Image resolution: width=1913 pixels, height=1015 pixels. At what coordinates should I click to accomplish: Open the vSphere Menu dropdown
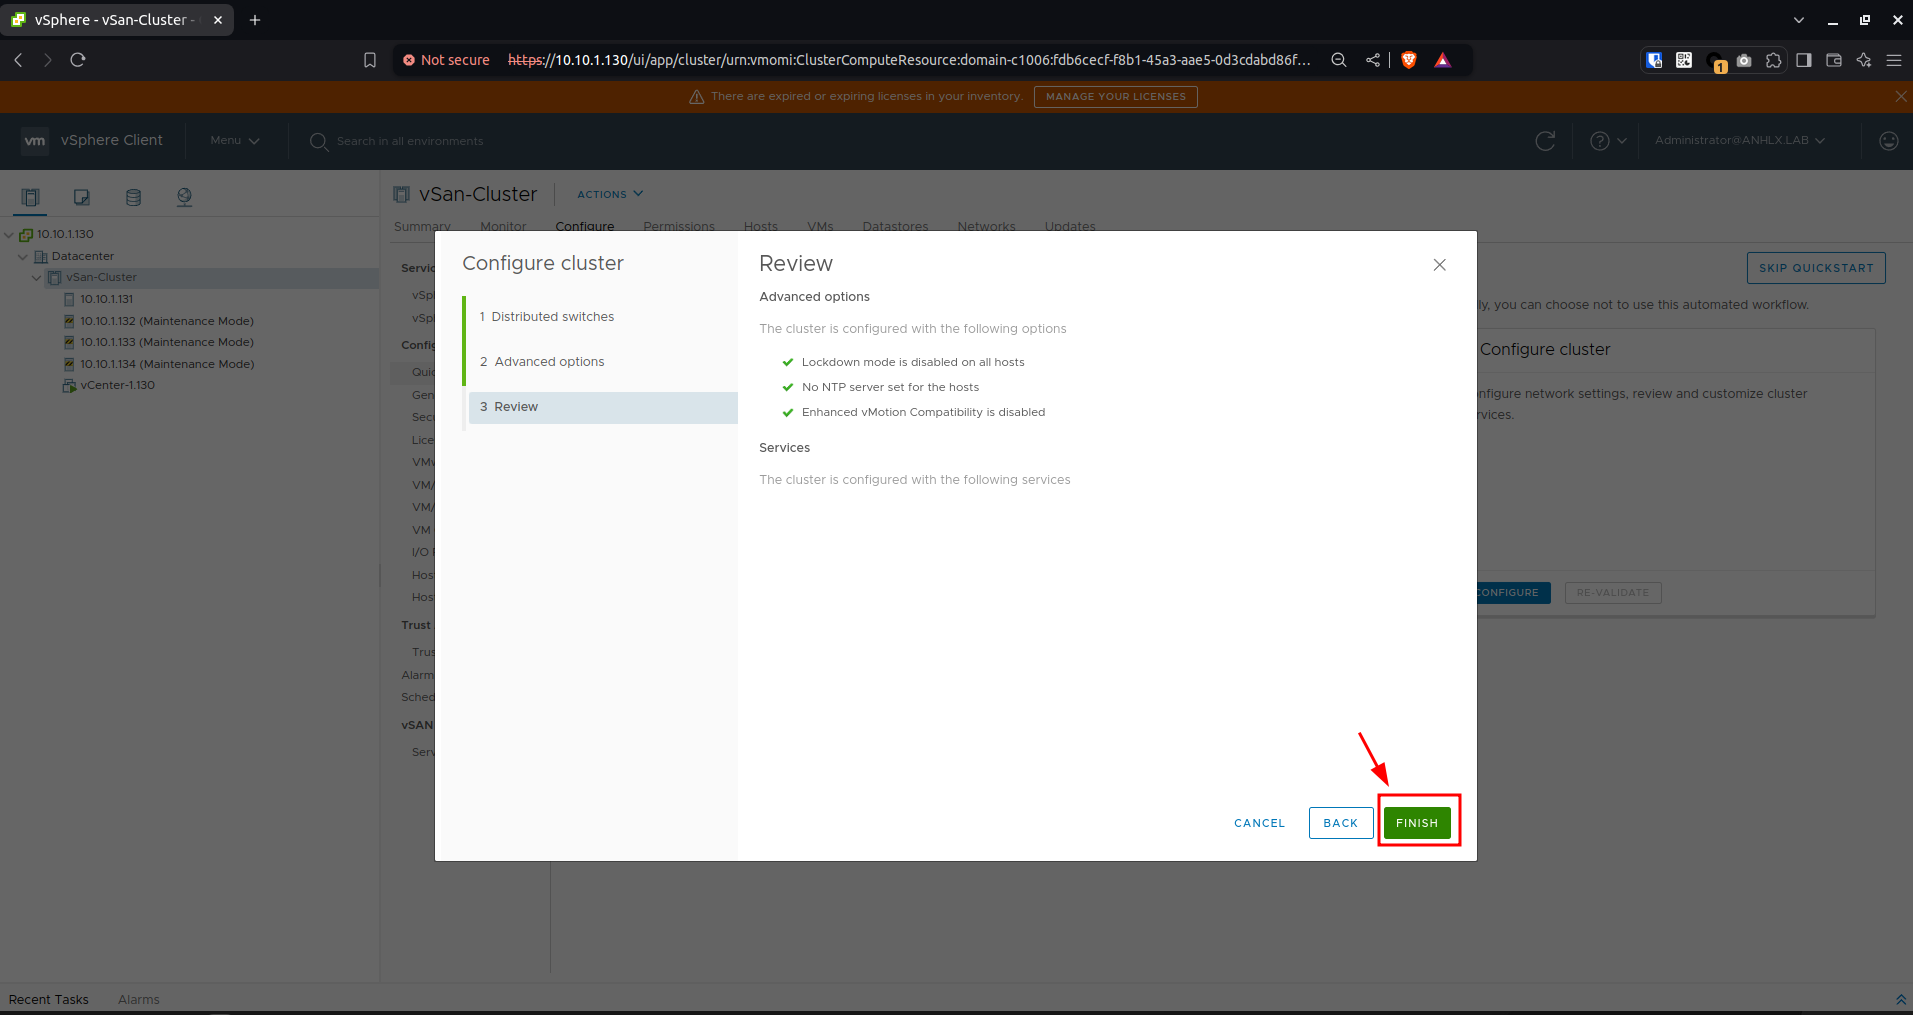[235, 141]
